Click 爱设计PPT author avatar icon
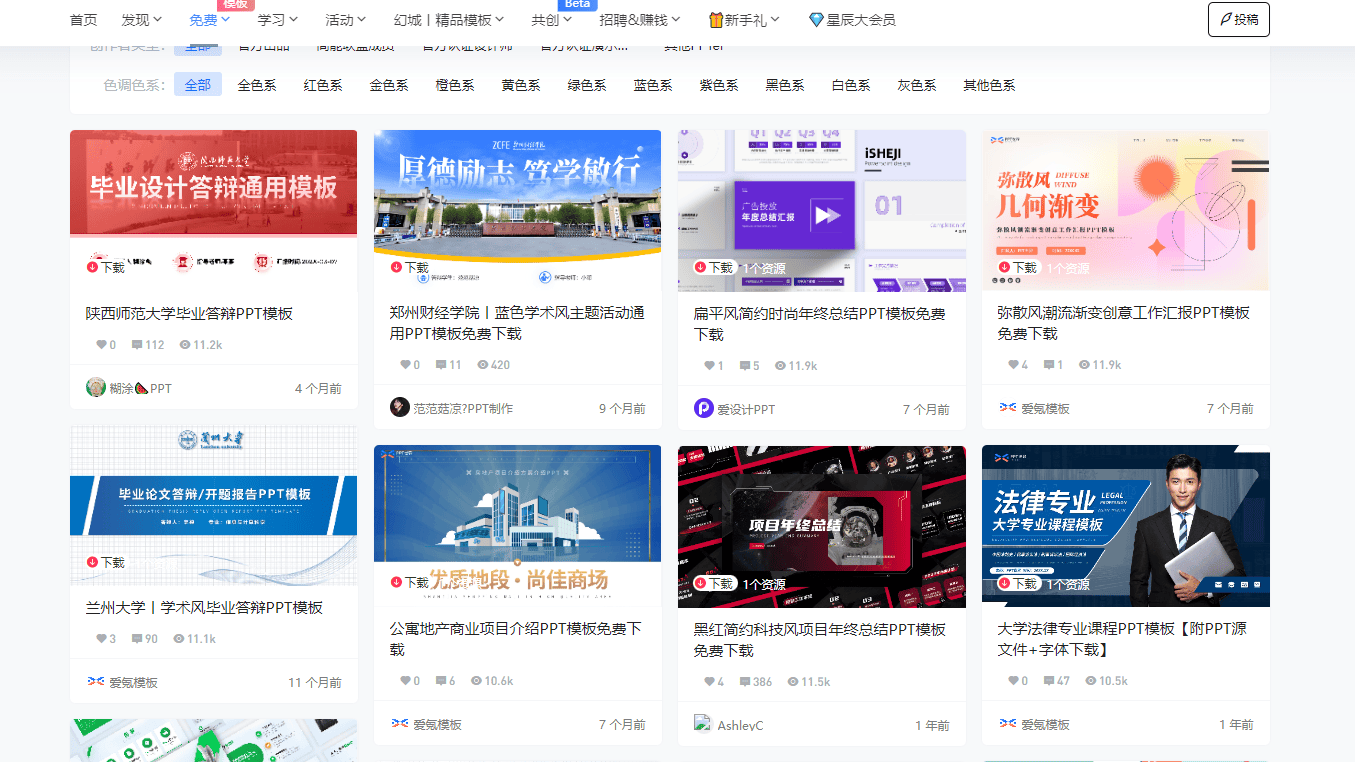The image size is (1355, 762). click(703, 408)
